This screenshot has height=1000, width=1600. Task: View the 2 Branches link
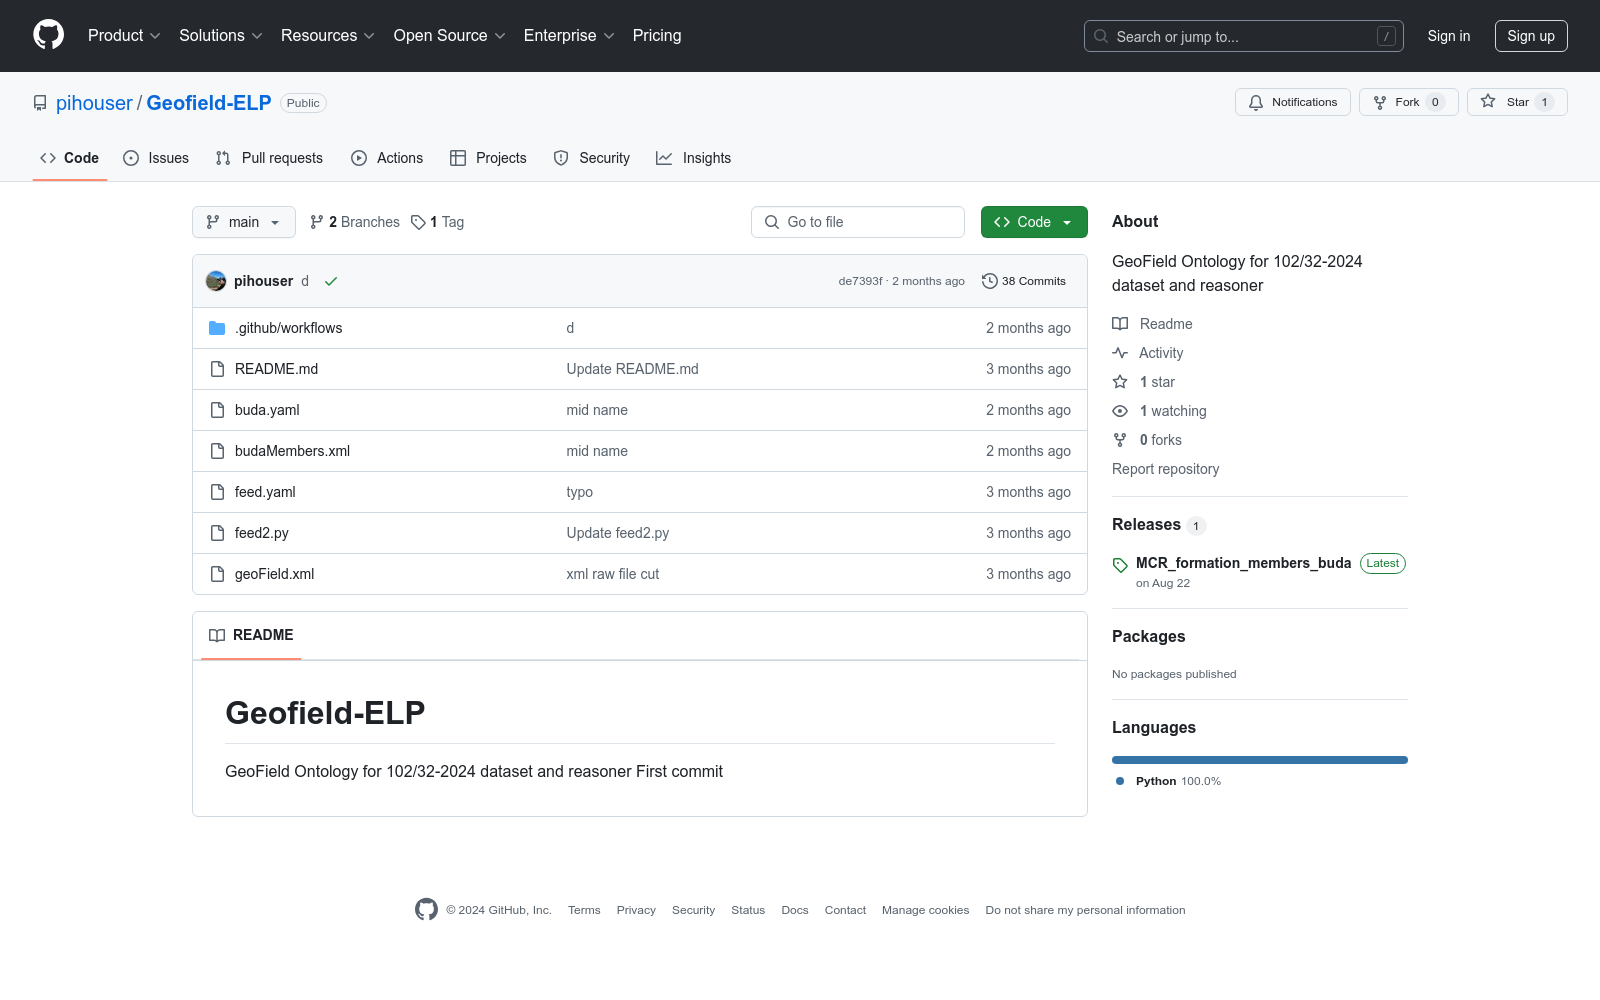click(x=355, y=222)
